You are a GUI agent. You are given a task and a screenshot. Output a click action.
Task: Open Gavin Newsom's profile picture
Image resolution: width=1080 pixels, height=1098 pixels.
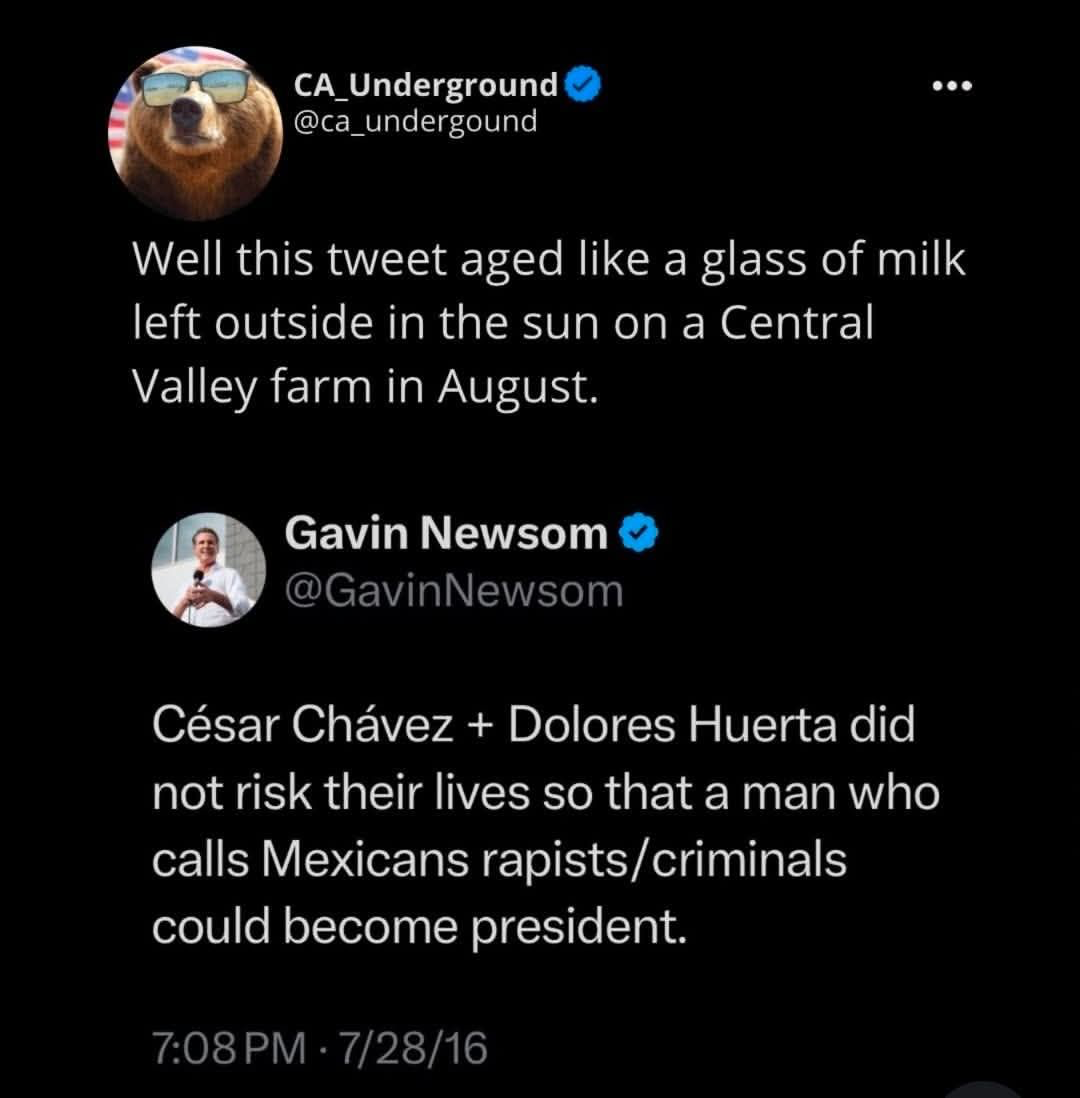[208, 569]
